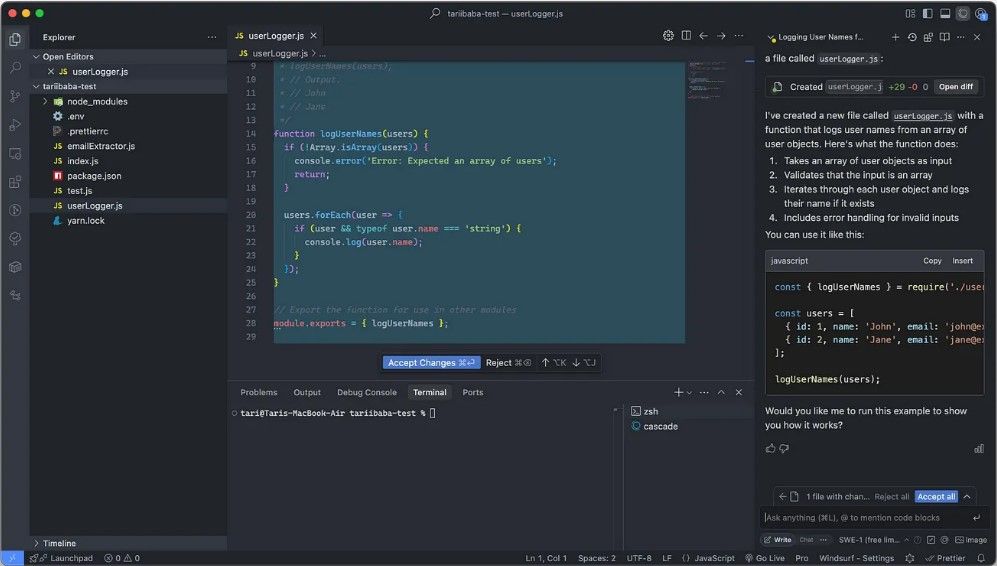The height and width of the screenshot is (566, 997).
Task: Click Go Live in the status bar
Action: point(765,558)
